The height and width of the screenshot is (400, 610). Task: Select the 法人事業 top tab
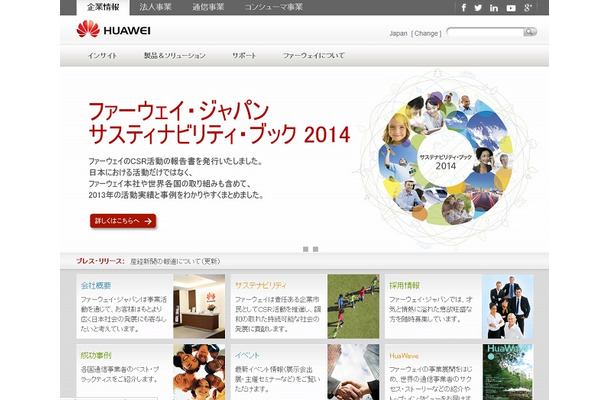(x=155, y=7)
